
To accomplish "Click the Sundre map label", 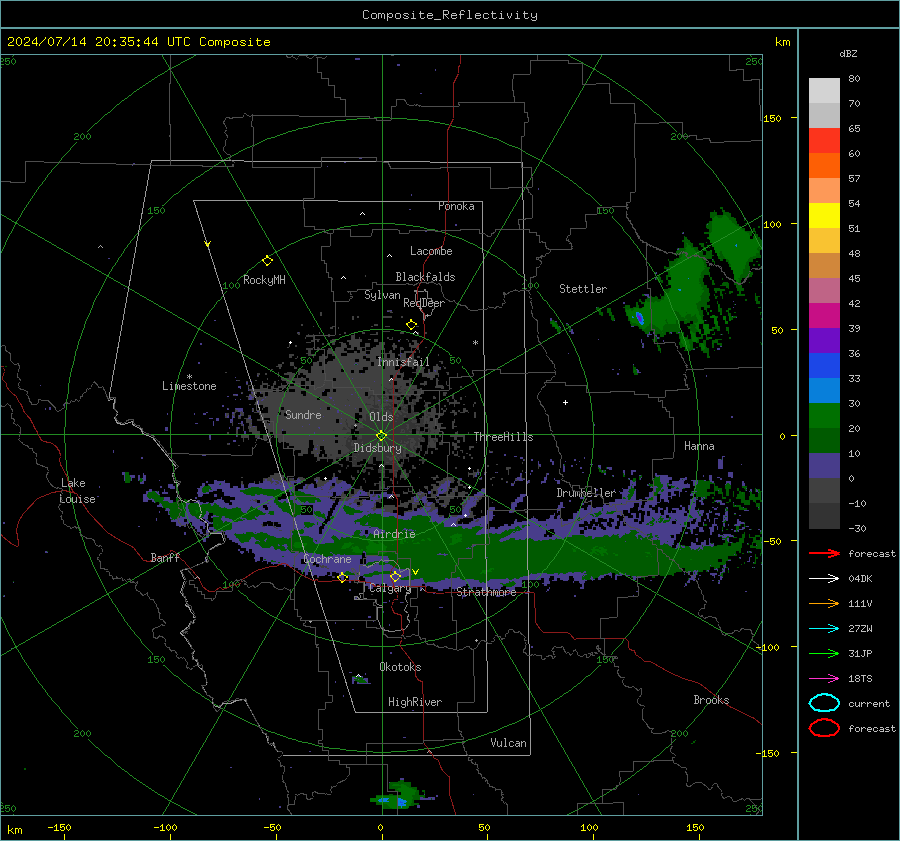I will 303,415.
